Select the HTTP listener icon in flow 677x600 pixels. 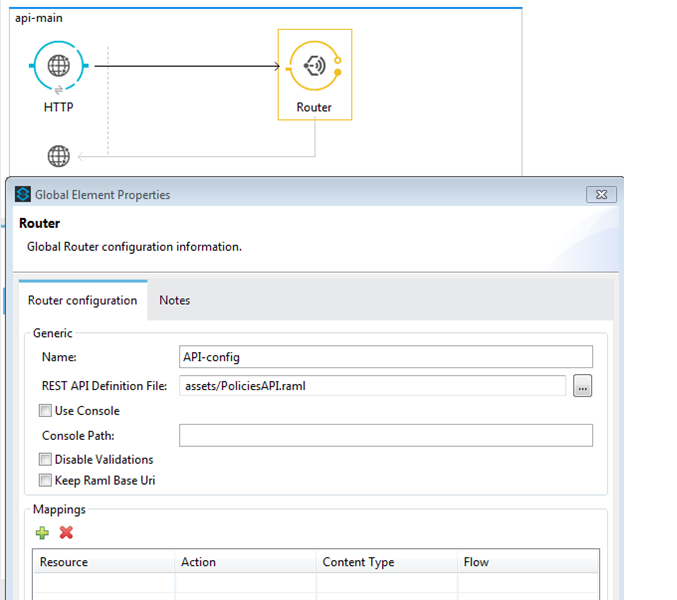(58, 67)
